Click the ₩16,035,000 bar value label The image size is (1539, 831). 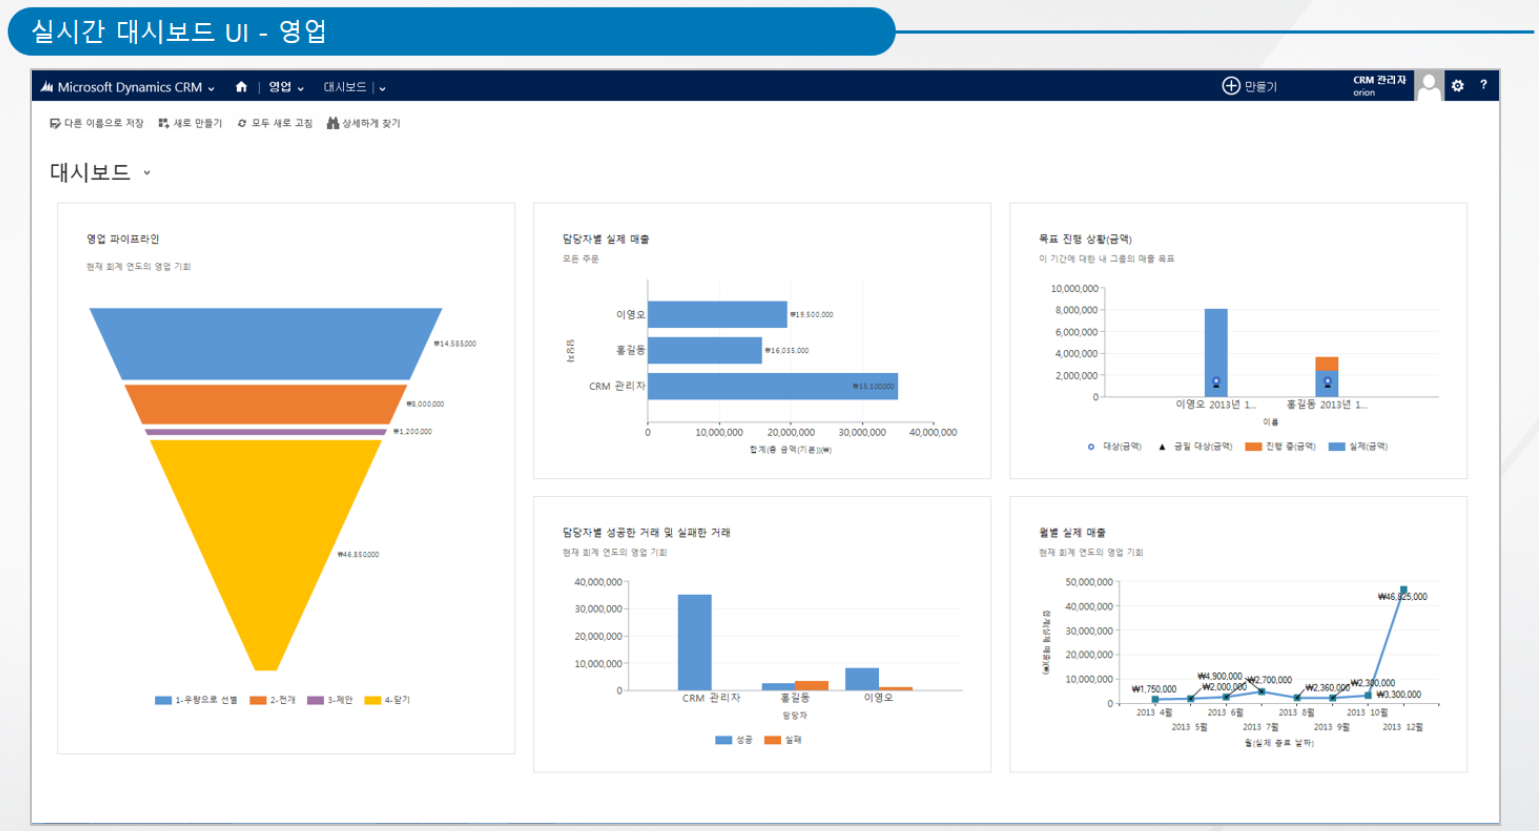(x=787, y=351)
